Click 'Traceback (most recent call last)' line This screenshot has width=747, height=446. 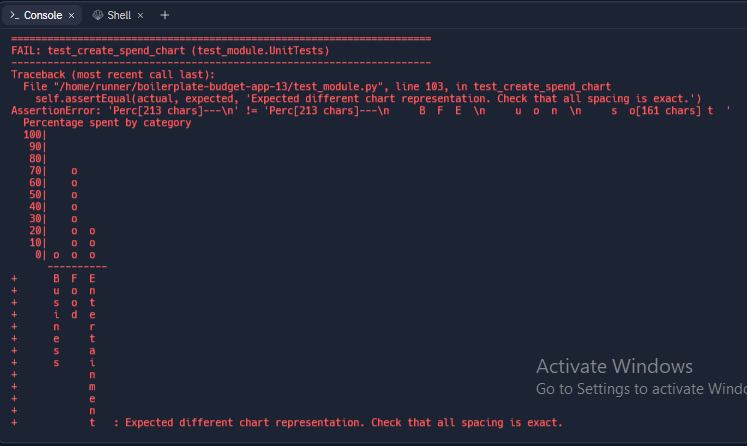[x=112, y=75]
